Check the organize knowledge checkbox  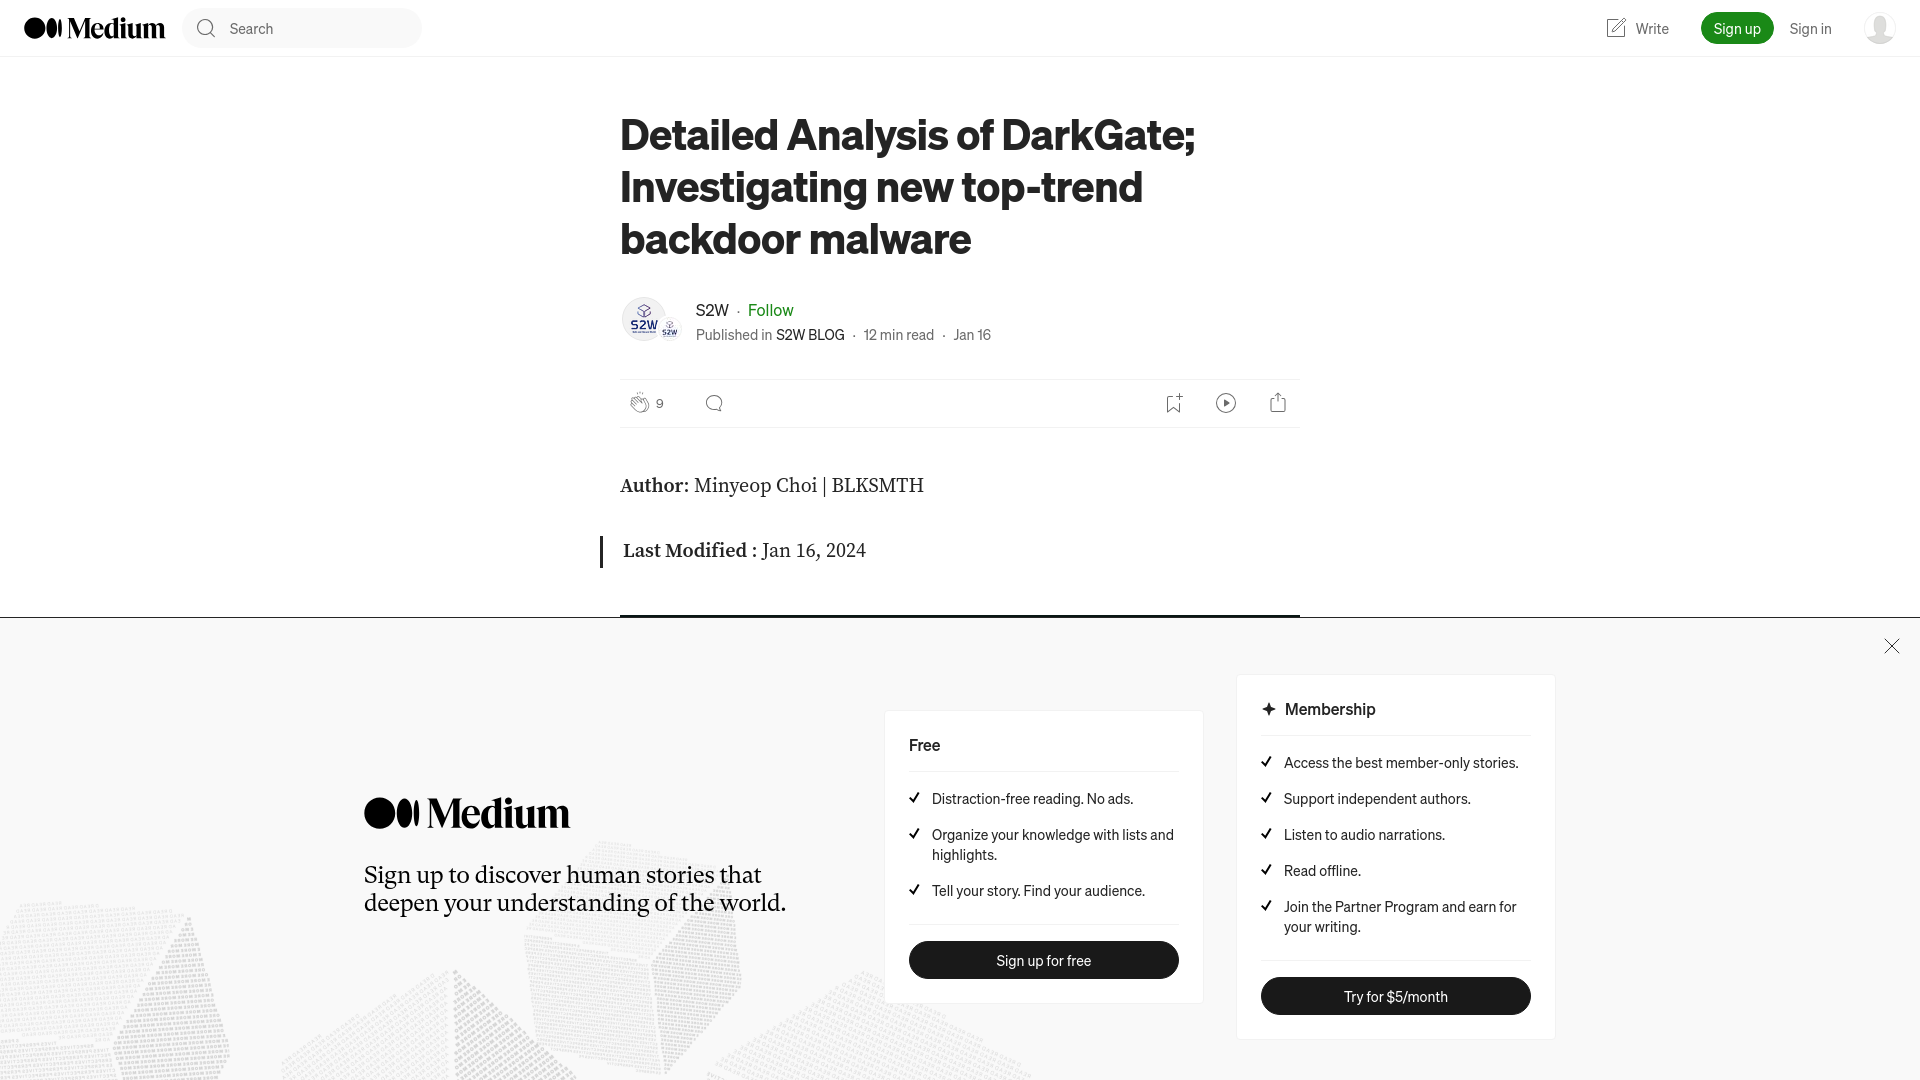coord(915,833)
